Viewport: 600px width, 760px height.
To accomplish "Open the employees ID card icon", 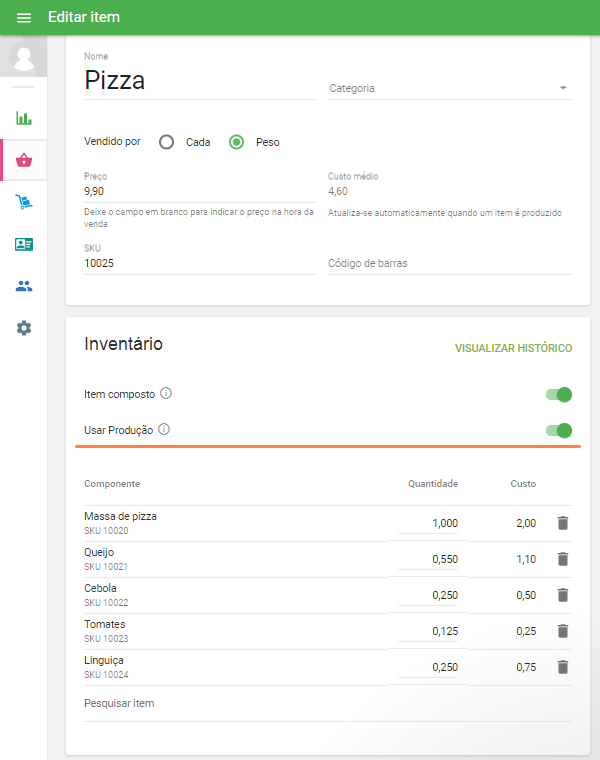I will (x=24, y=244).
